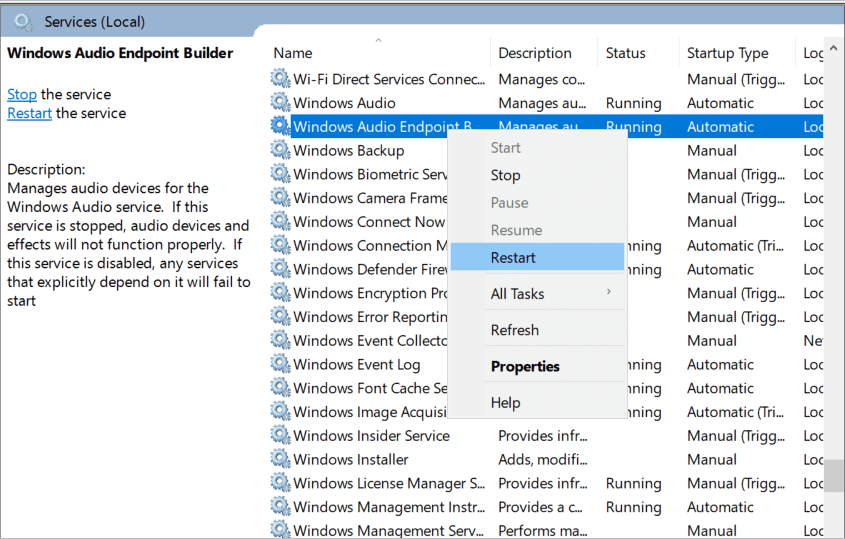
Task: Click the Windows Error Reporting gear icon
Action: (280, 316)
